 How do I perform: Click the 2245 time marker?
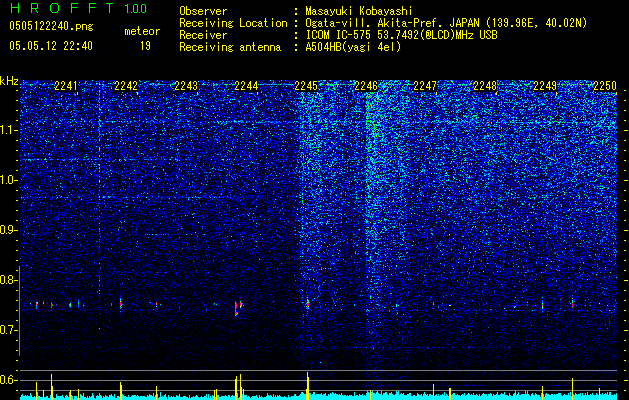306,86
